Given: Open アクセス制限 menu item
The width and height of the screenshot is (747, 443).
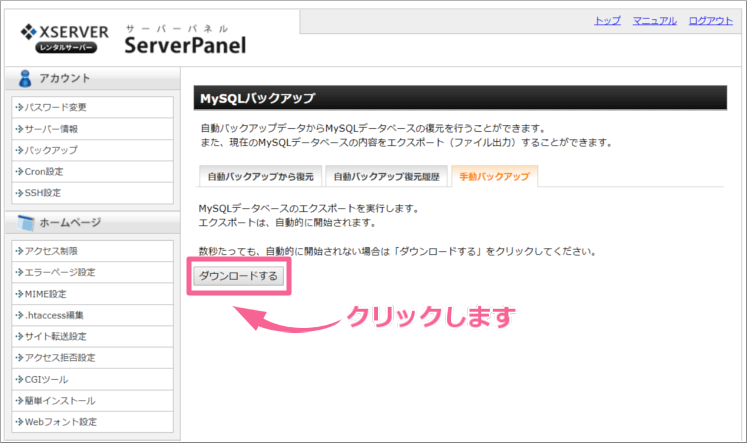Looking at the screenshot, I should pos(92,251).
